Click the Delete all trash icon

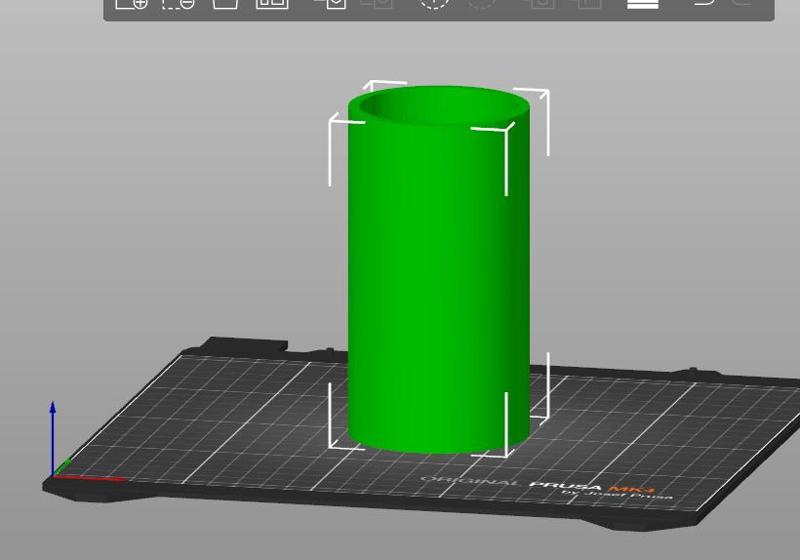225,3
